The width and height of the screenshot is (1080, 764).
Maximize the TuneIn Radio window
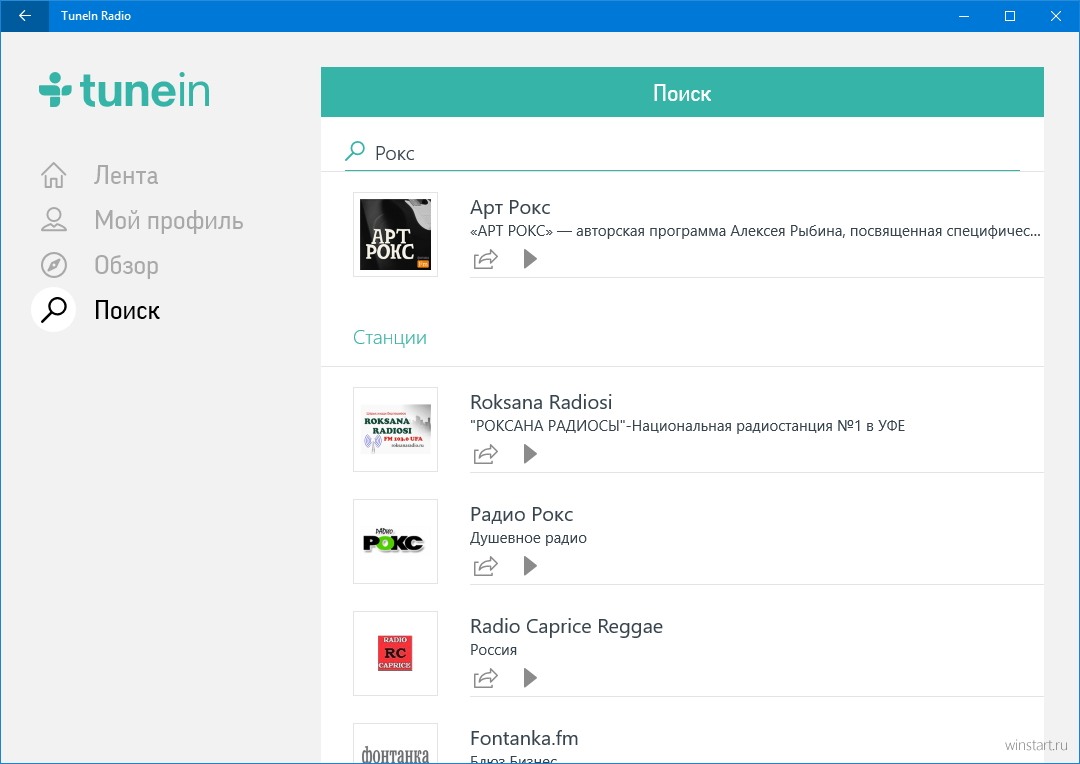[1010, 15]
